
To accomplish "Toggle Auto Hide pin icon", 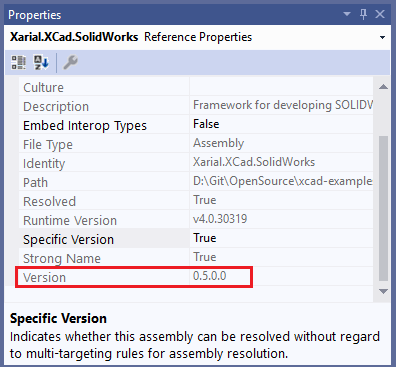I will pos(364,14).
